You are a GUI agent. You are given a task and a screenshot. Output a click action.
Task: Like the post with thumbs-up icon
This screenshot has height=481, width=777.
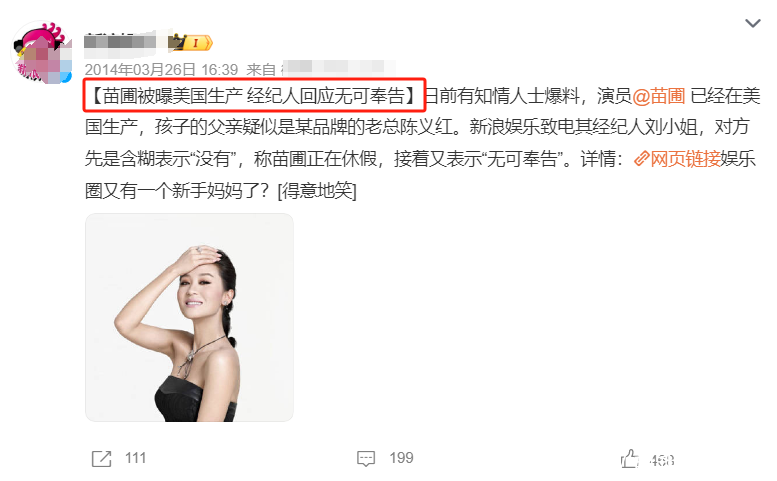(629, 458)
